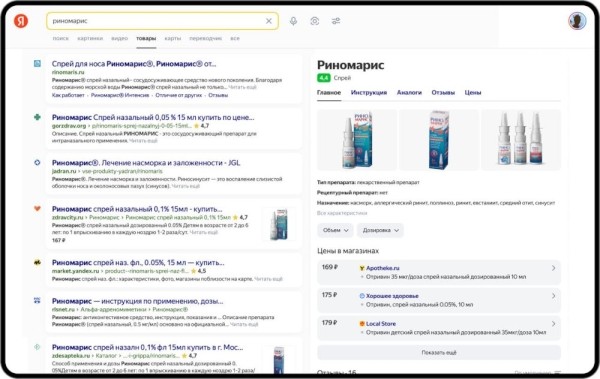Open result Спрей для носа Риномарис
Screen dimensions: 600x379
[134, 64]
